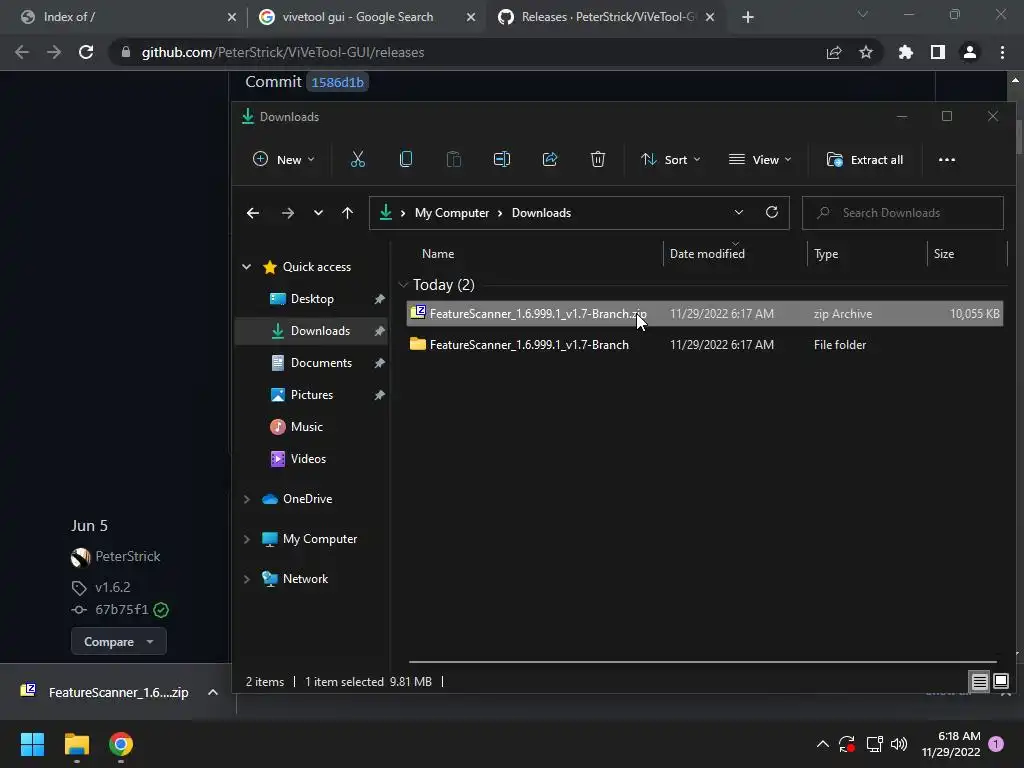This screenshot has width=1024, height=768.
Task: Bookmark this GitHub page with the star icon
Action: click(866, 52)
